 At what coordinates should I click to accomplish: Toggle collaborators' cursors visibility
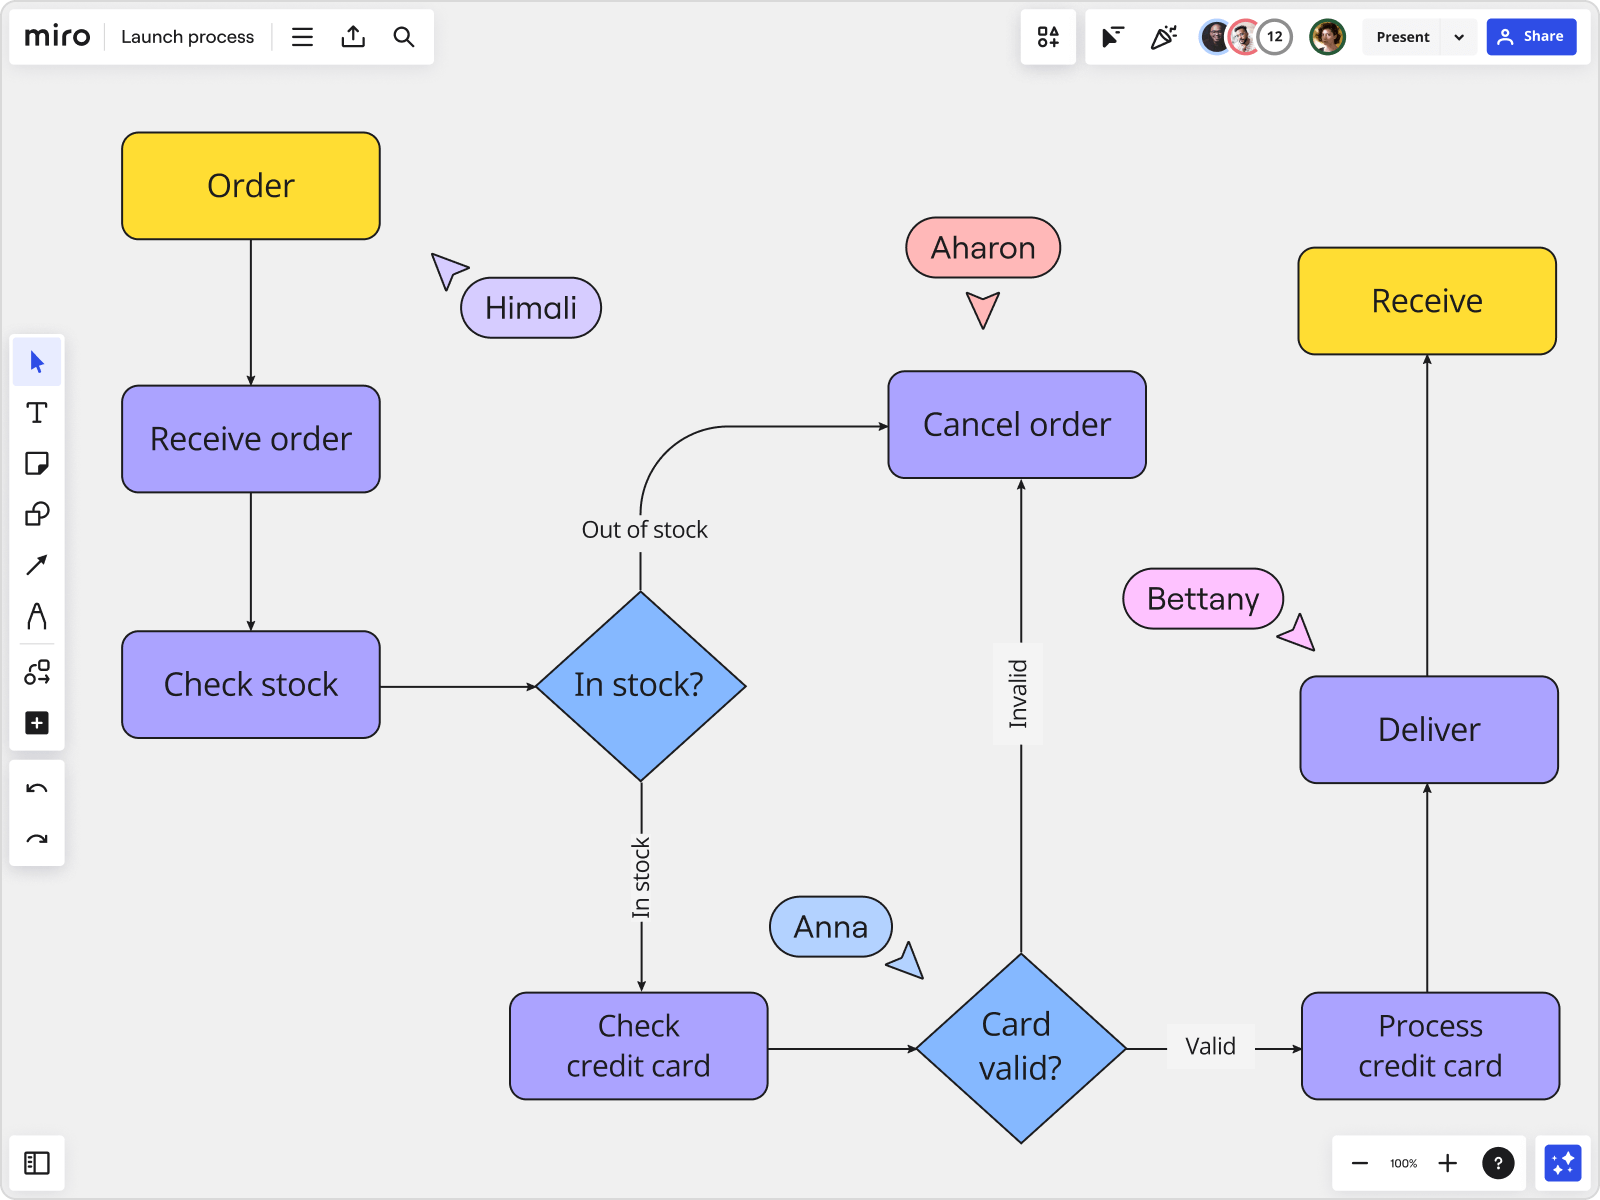[1111, 37]
